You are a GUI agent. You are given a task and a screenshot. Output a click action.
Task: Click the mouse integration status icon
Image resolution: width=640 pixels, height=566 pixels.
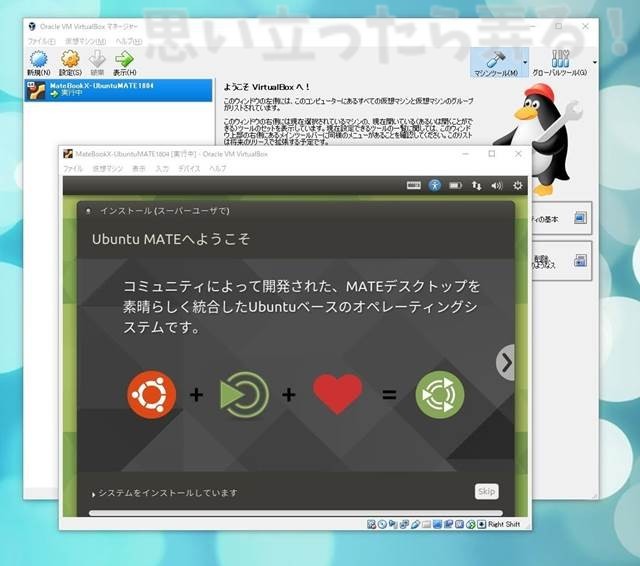(x=470, y=524)
